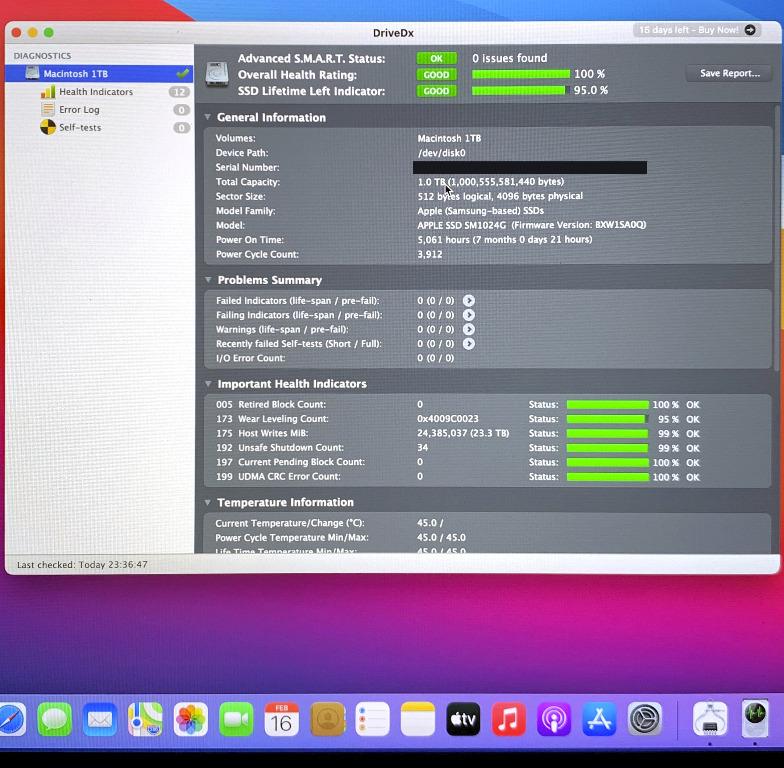This screenshot has width=784, height=768.
Task: Collapse the Temperature Information section
Action: [x=208, y=502]
